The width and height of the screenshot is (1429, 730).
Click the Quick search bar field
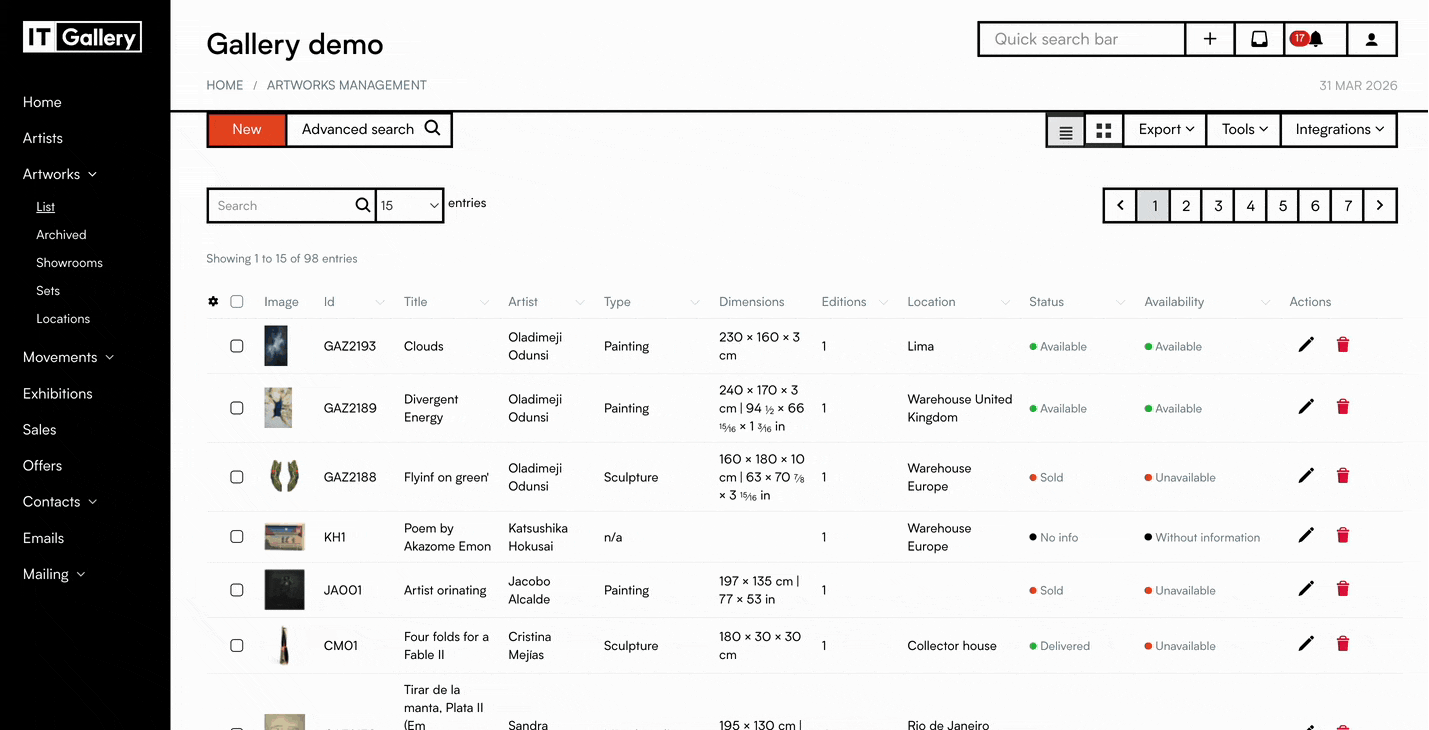(1082, 39)
